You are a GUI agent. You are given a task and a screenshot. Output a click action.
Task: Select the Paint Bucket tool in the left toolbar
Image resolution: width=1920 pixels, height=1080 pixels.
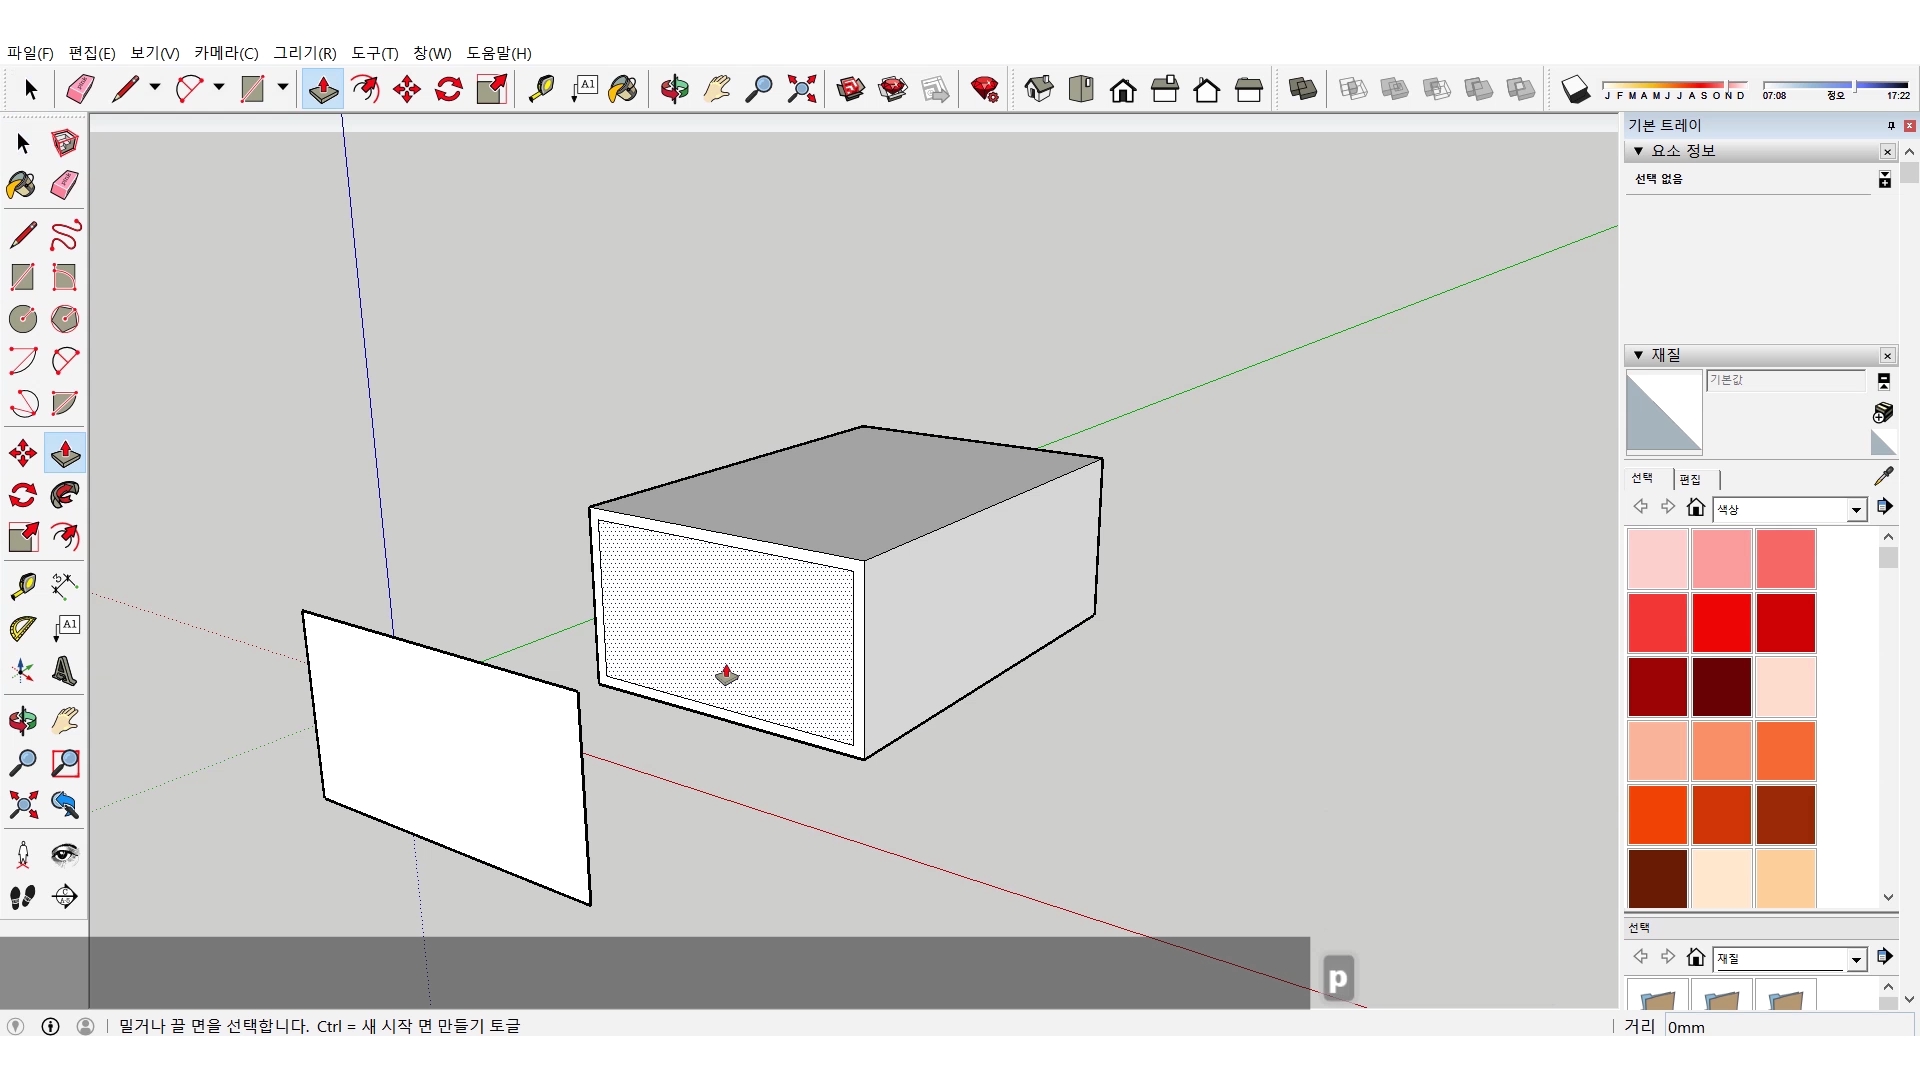[22, 185]
